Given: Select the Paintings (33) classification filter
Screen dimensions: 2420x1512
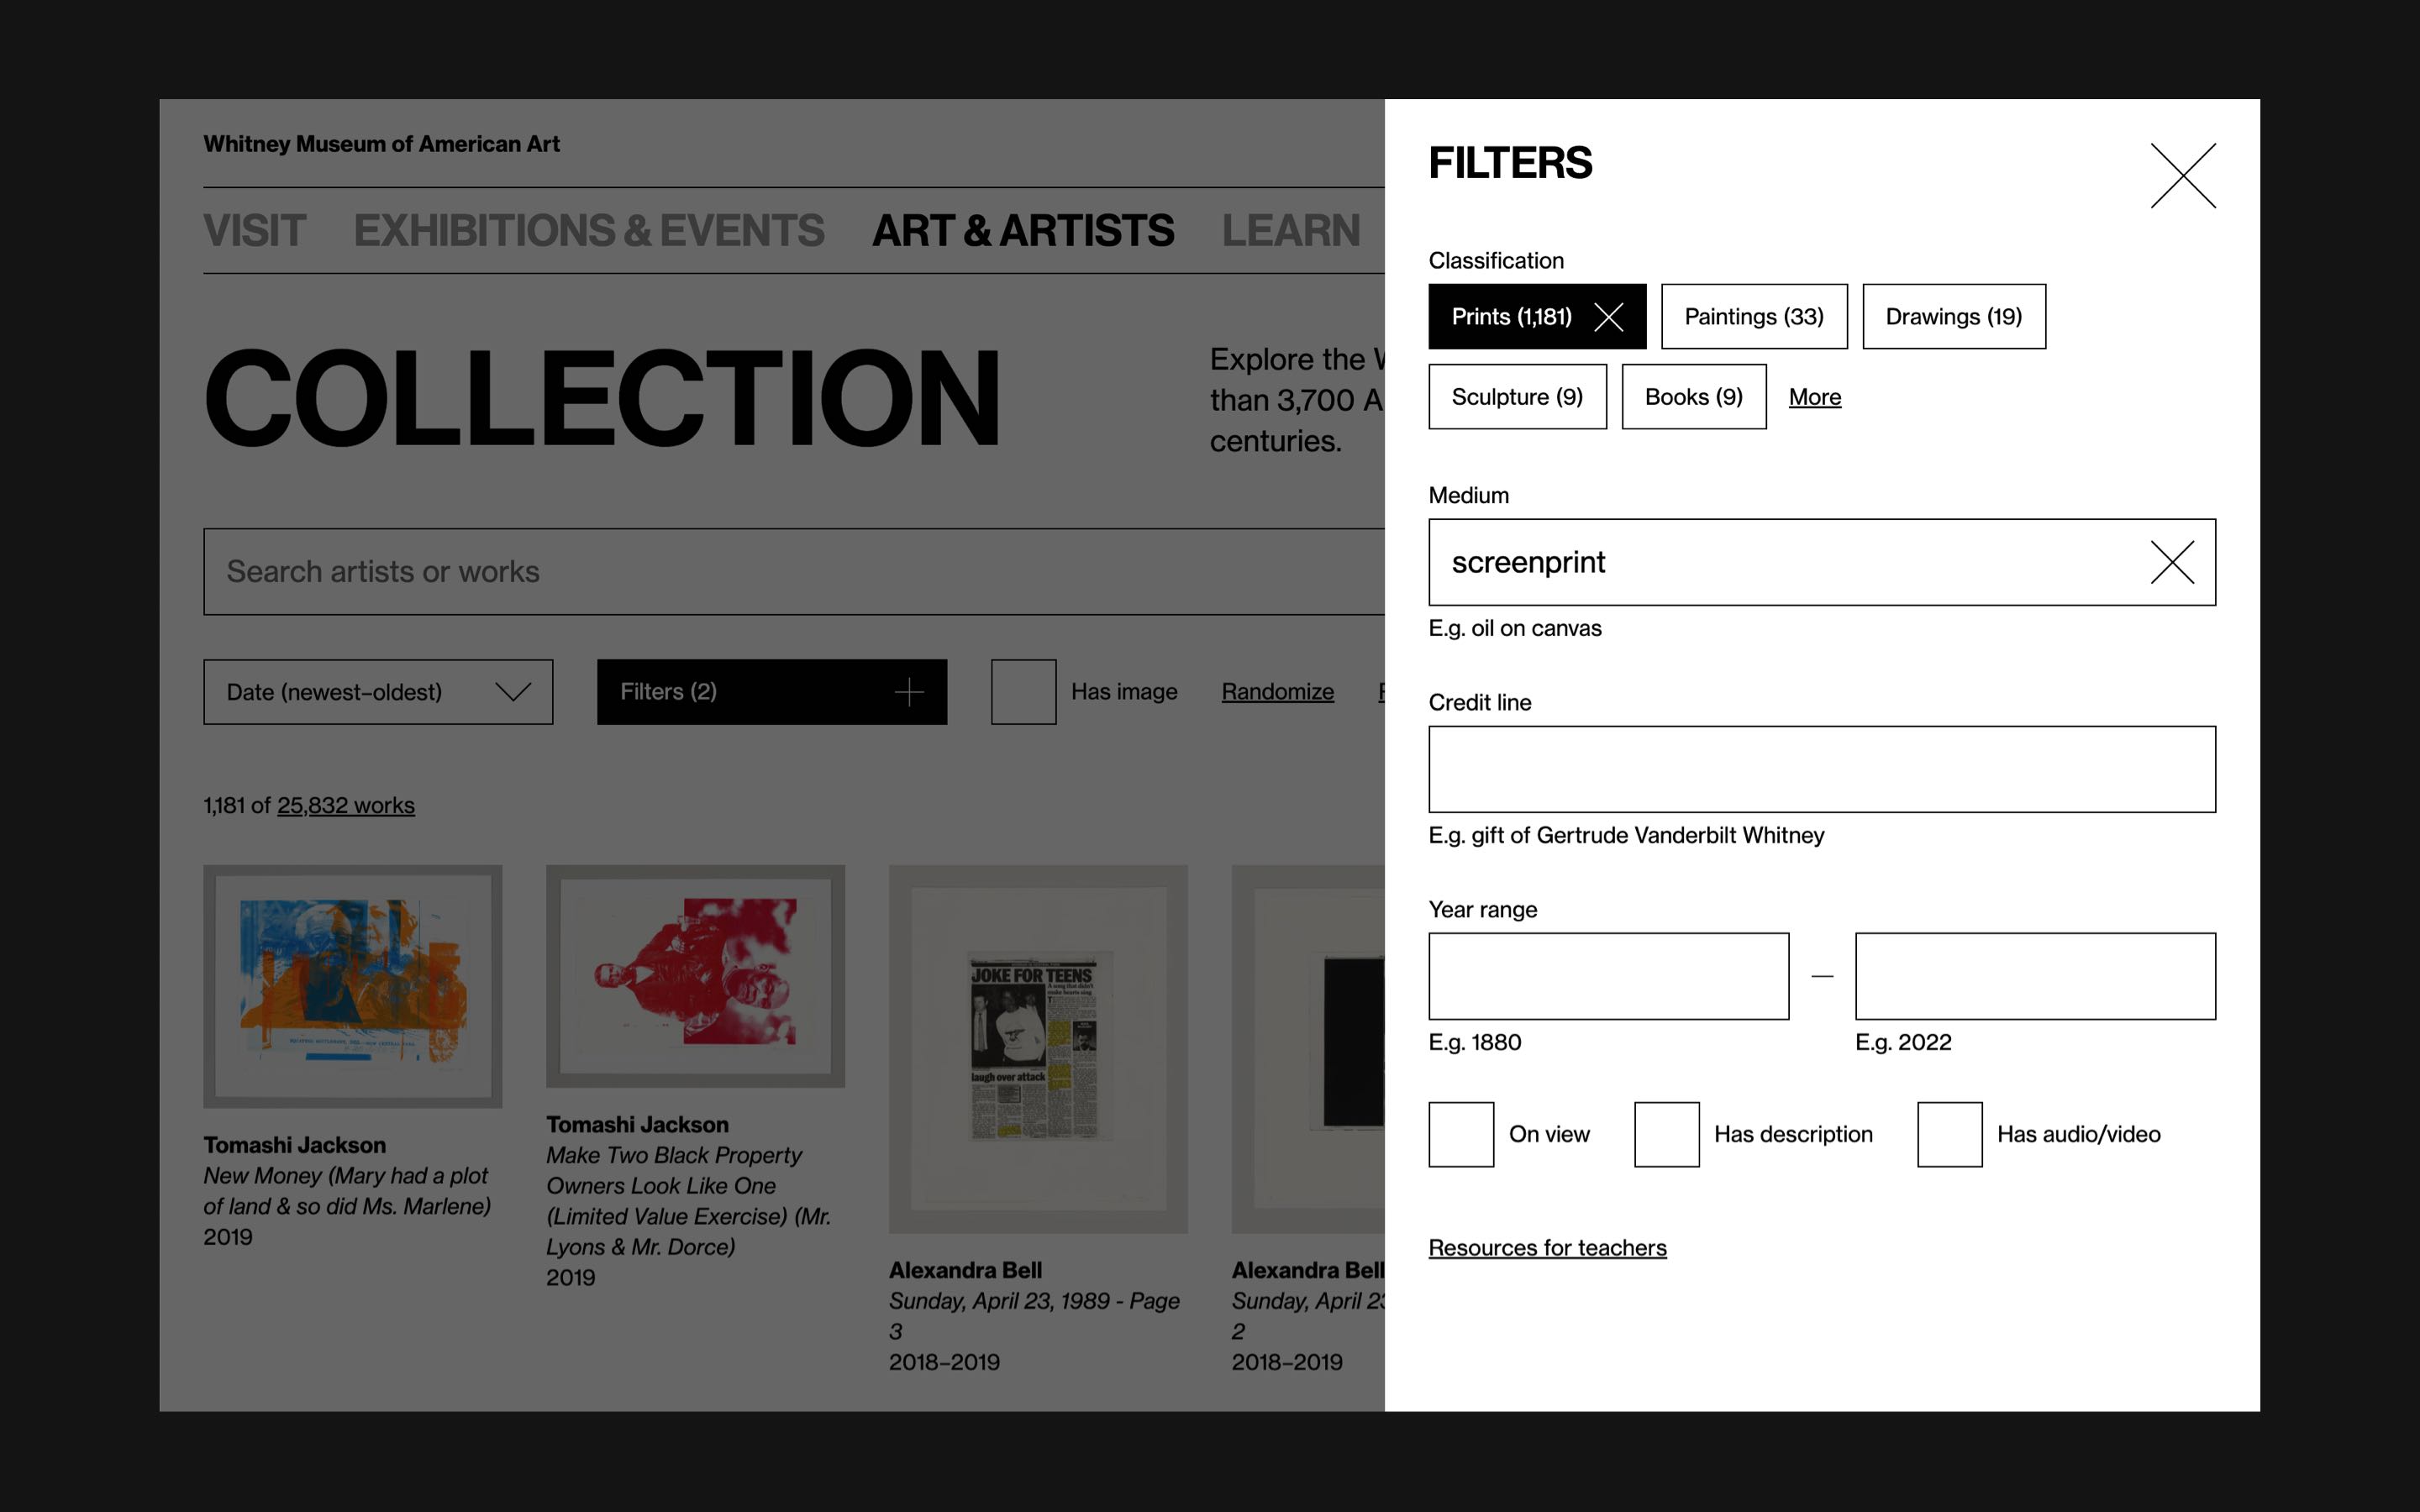Looking at the screenshot, I should point(1754,317).
